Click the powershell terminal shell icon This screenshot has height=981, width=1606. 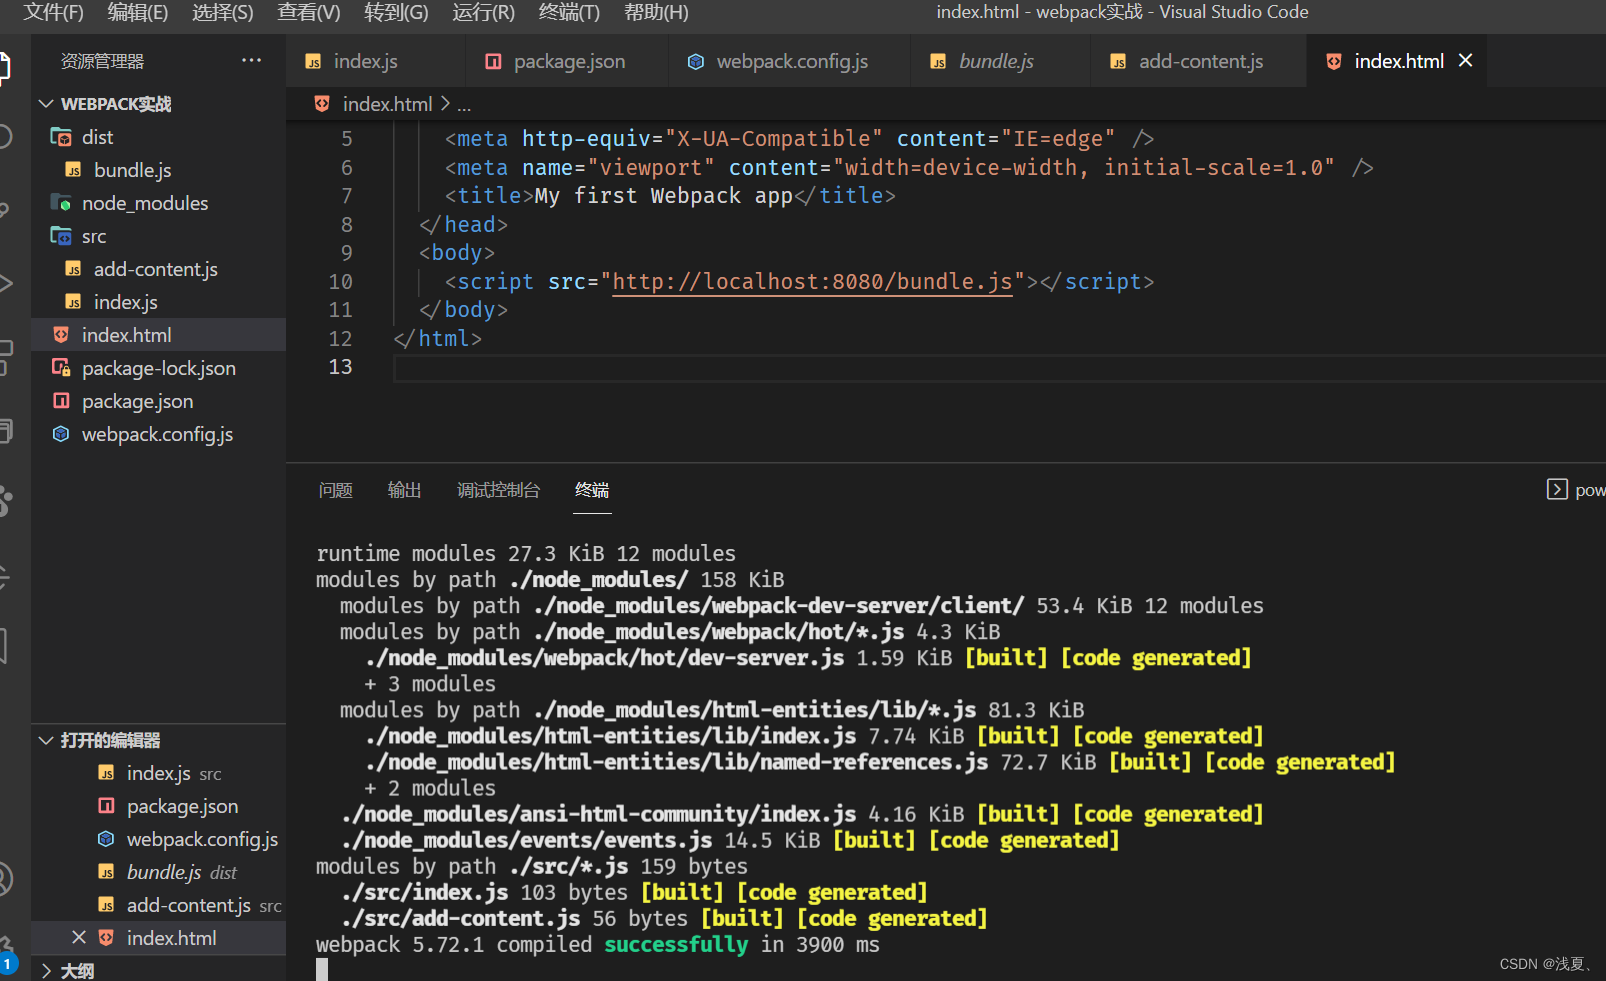coord(1557,489)
